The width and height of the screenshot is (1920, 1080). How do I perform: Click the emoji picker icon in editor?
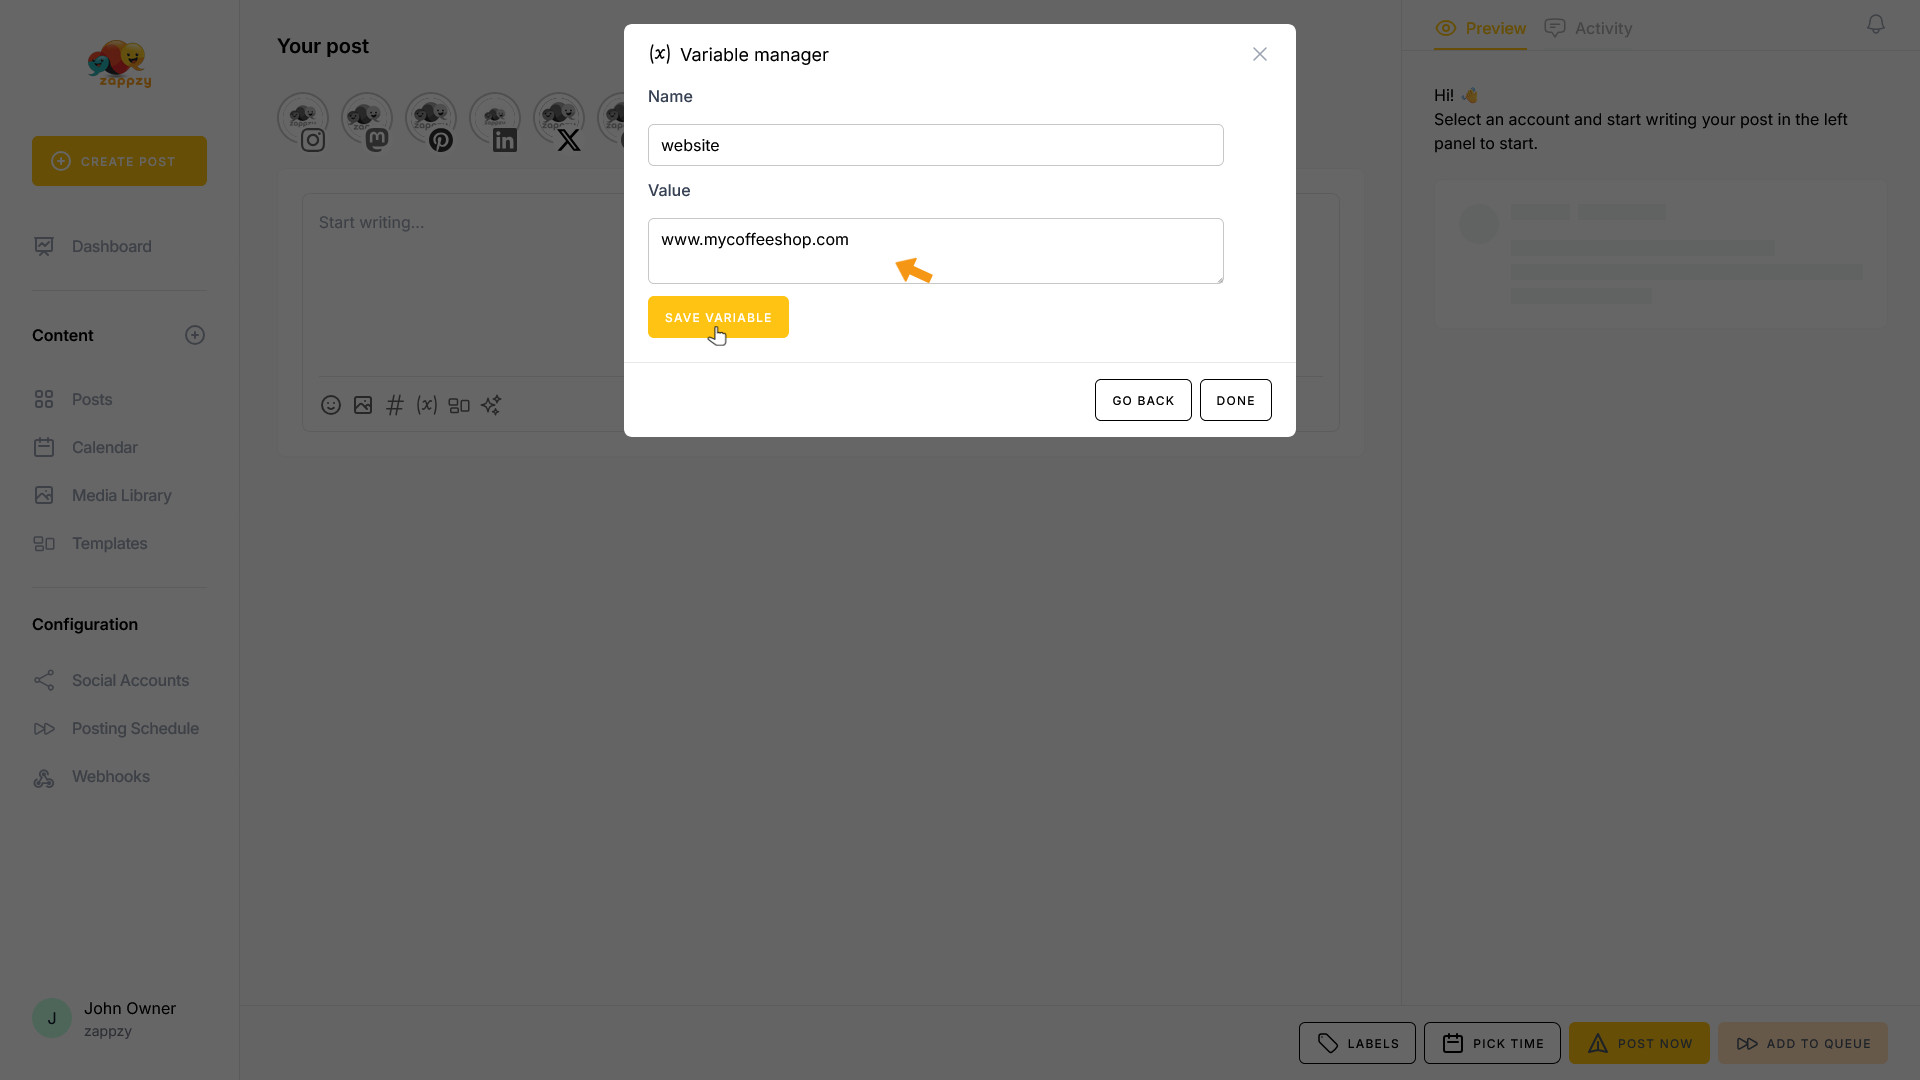coord(331,405)
